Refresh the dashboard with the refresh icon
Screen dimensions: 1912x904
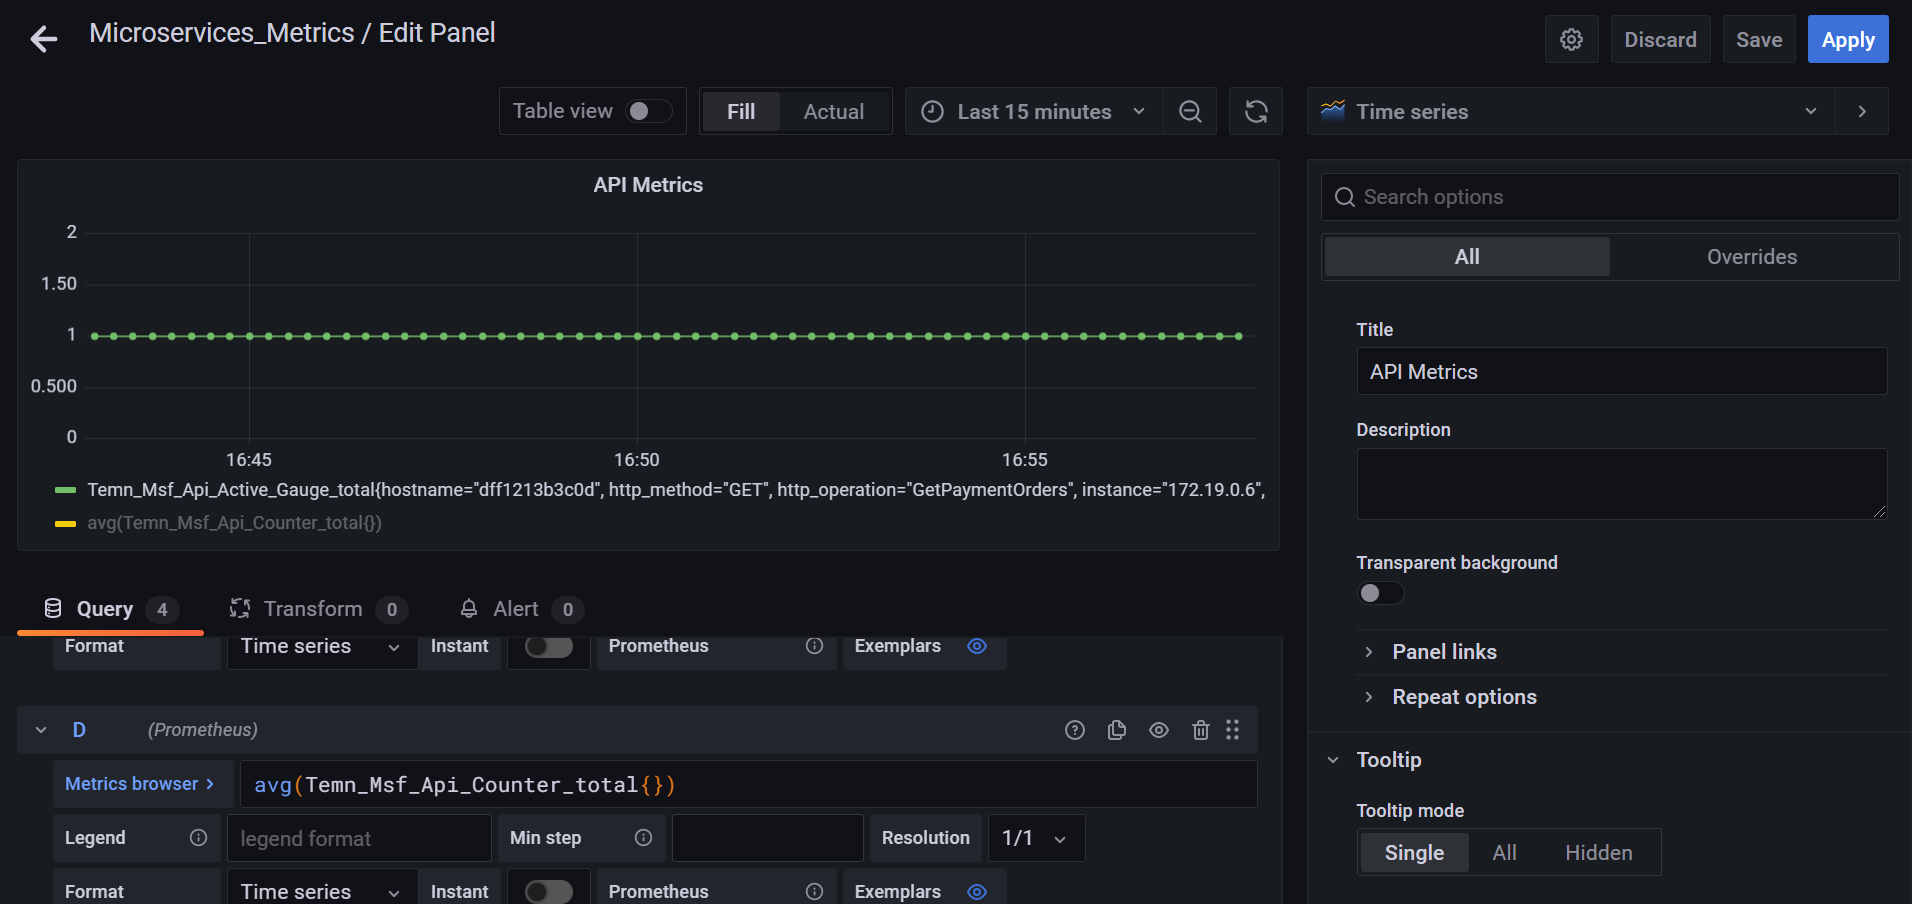(x=1256, y=112)
